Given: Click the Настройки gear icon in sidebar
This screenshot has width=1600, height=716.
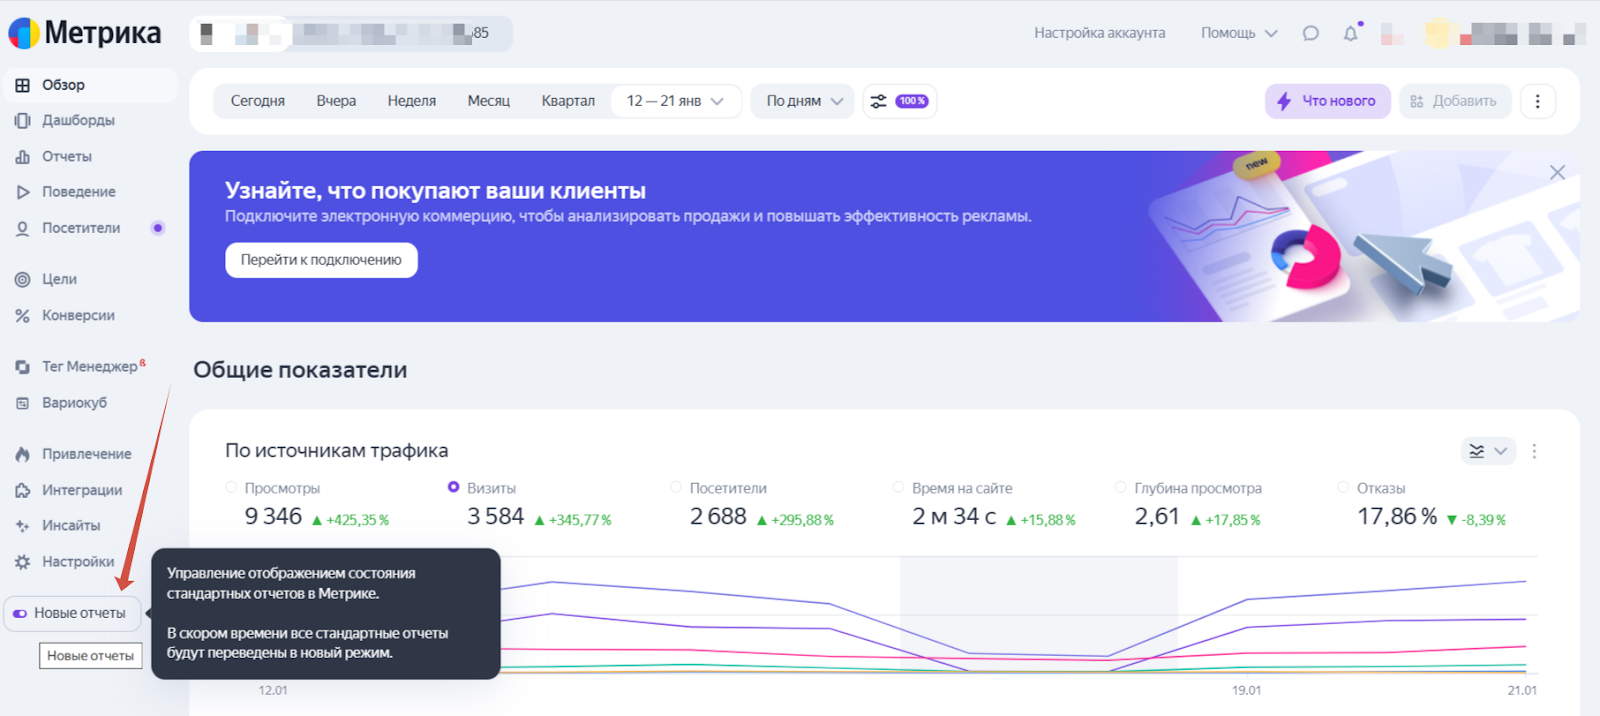Looking at the screenshot, I should click(x=22, y=562).
